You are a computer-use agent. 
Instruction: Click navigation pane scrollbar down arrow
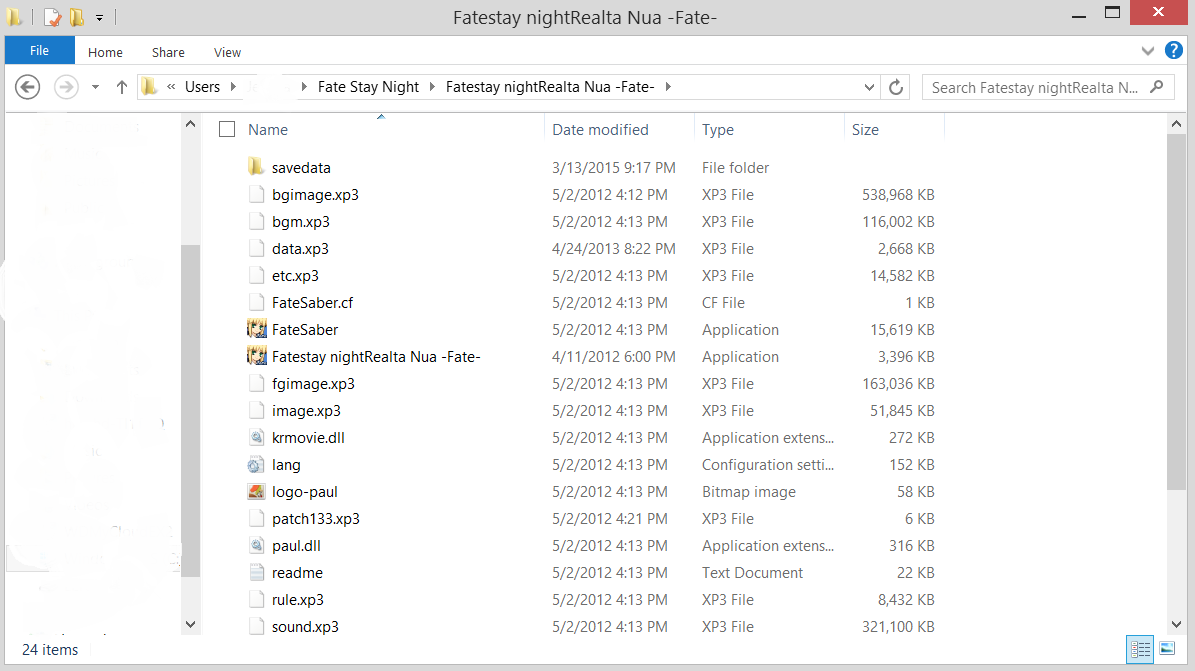pyautogui.click(x=191, y=624)
